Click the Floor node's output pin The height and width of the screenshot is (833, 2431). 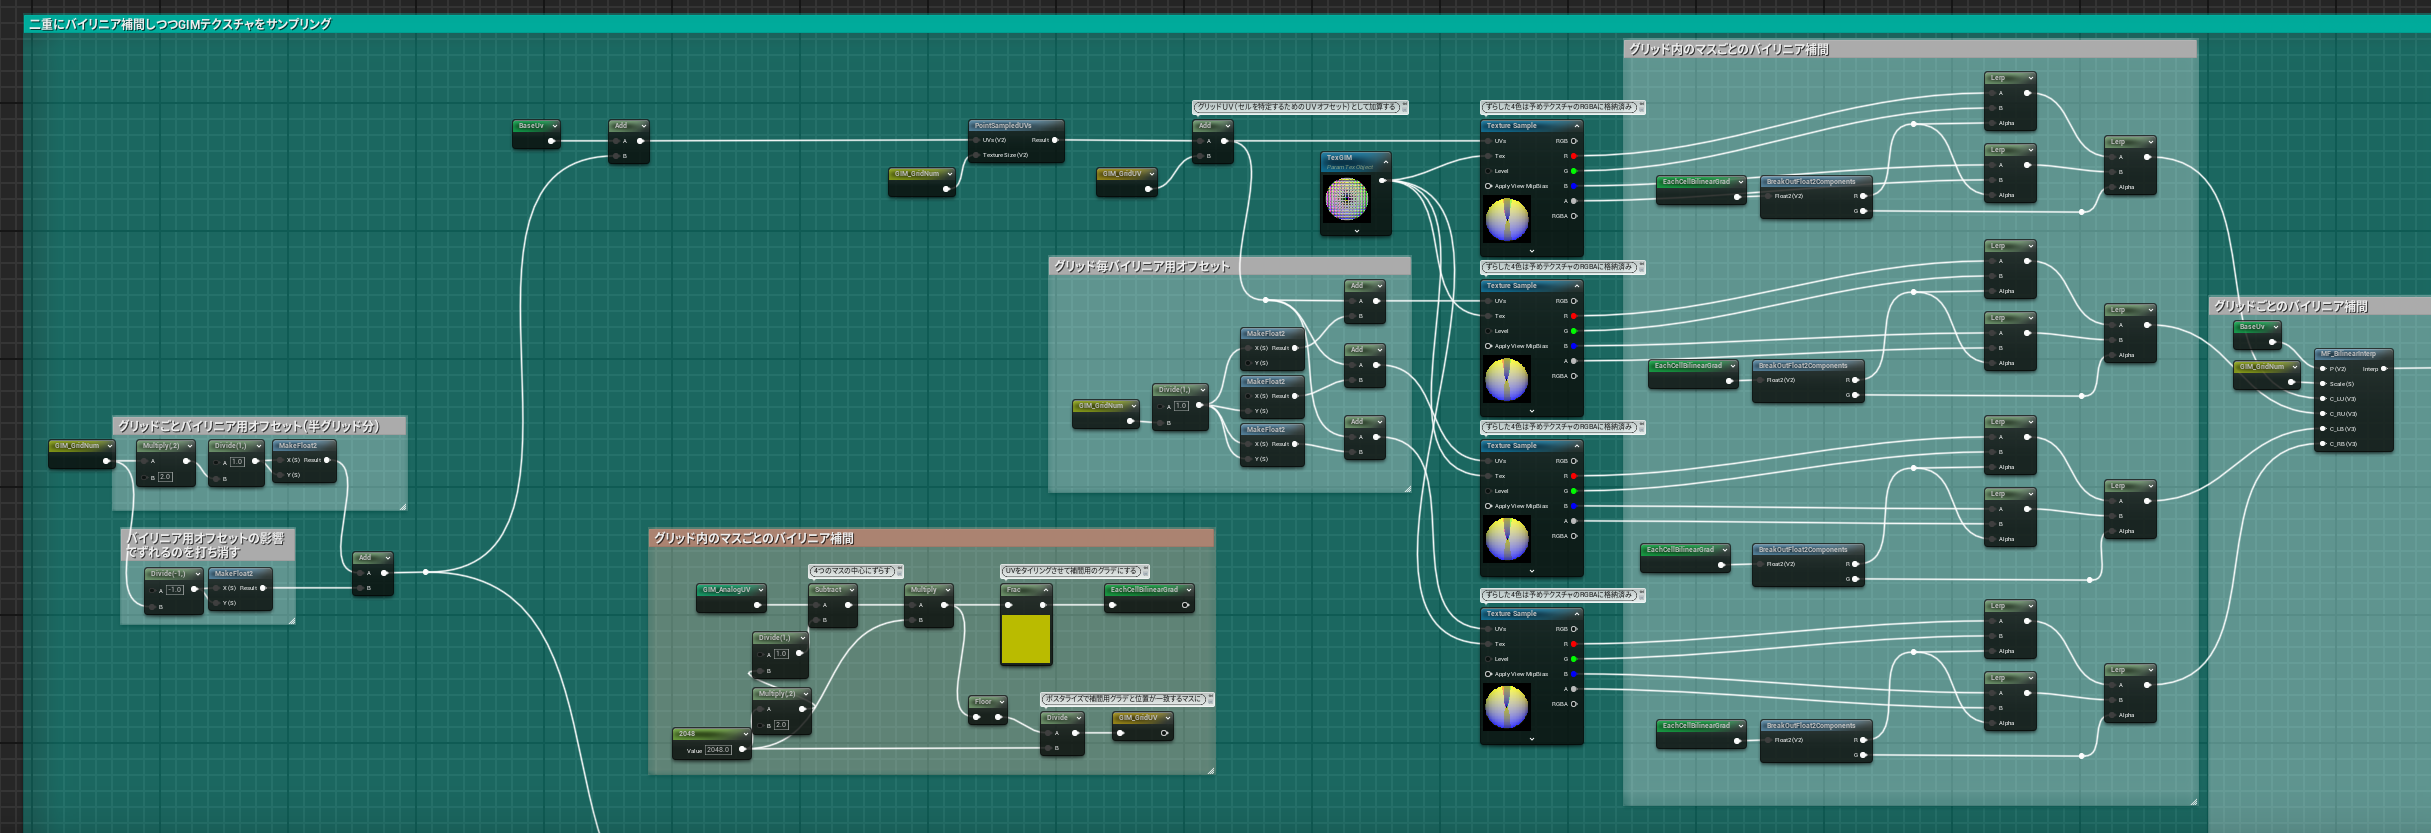click(998, 717)
